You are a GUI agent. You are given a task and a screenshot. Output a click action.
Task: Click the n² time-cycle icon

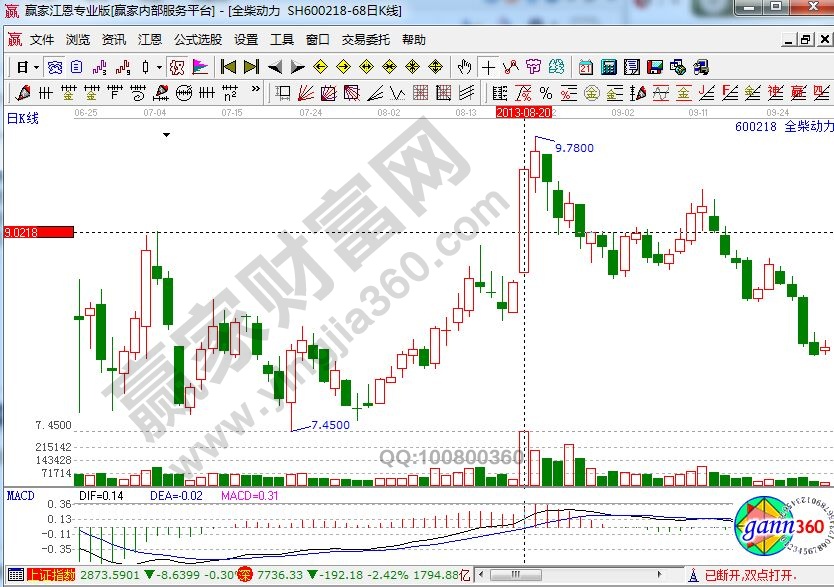point(230,93)
